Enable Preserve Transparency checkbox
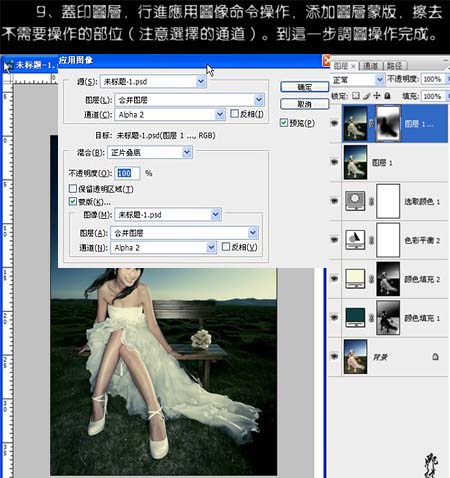 click(73, 189)
